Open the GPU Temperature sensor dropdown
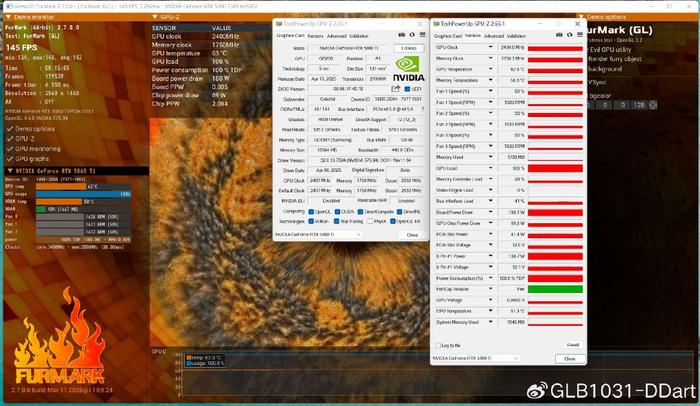 491,69
